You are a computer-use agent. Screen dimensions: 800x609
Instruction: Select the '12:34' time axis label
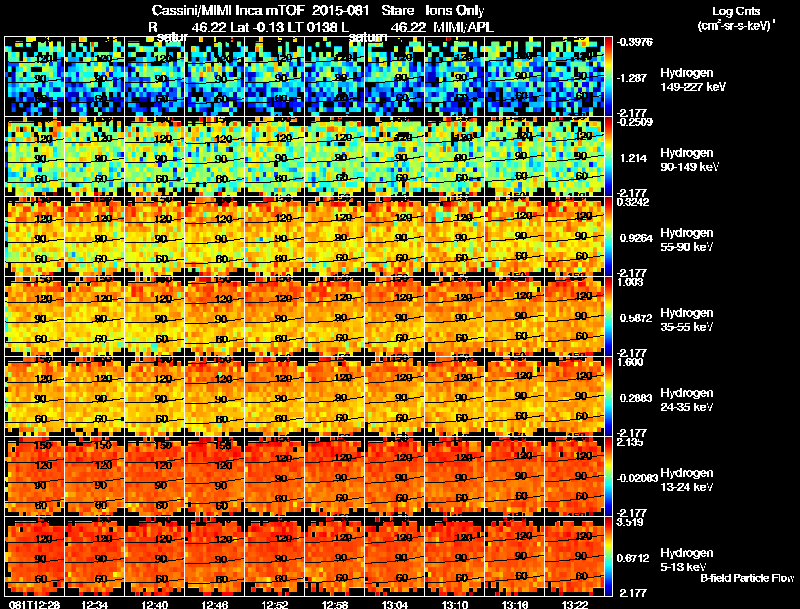click(x=94, y=604)
